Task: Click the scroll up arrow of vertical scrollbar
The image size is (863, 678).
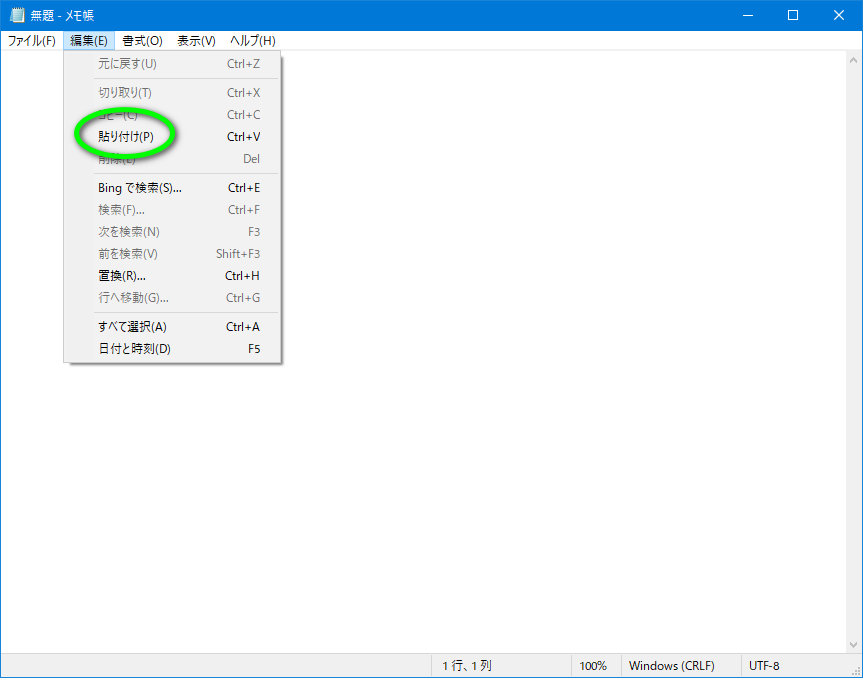Action: point(853,60)
